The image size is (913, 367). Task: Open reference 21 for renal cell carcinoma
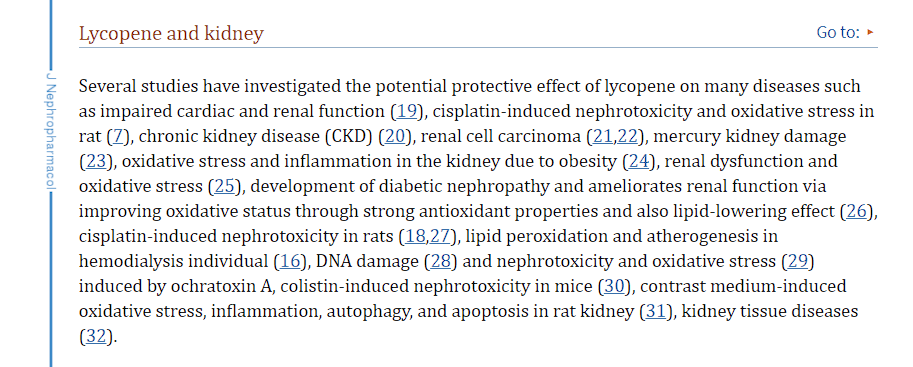tap(602, 137)
